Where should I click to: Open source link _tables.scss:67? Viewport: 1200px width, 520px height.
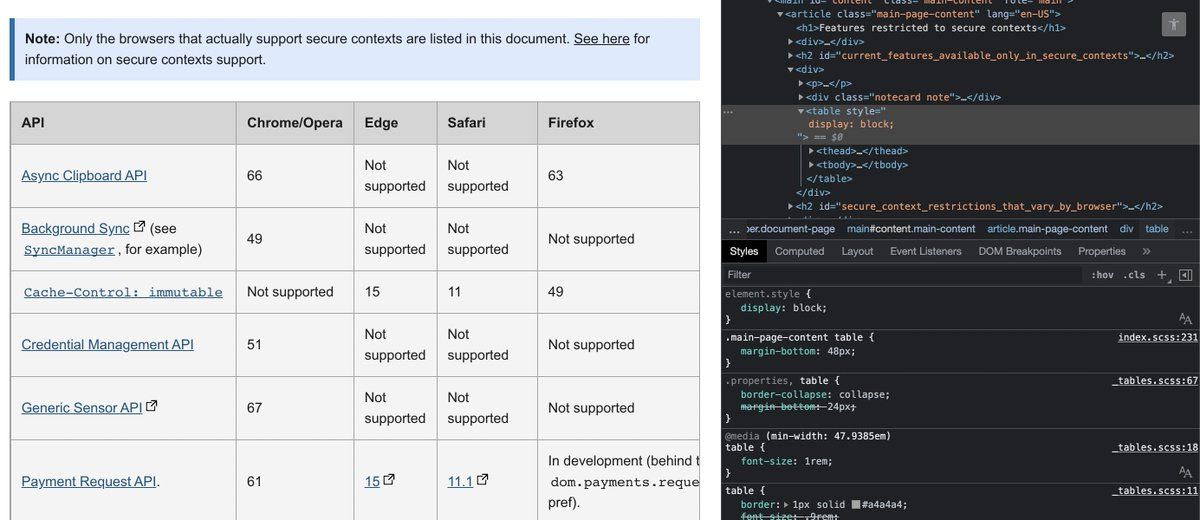point(1155,380)
